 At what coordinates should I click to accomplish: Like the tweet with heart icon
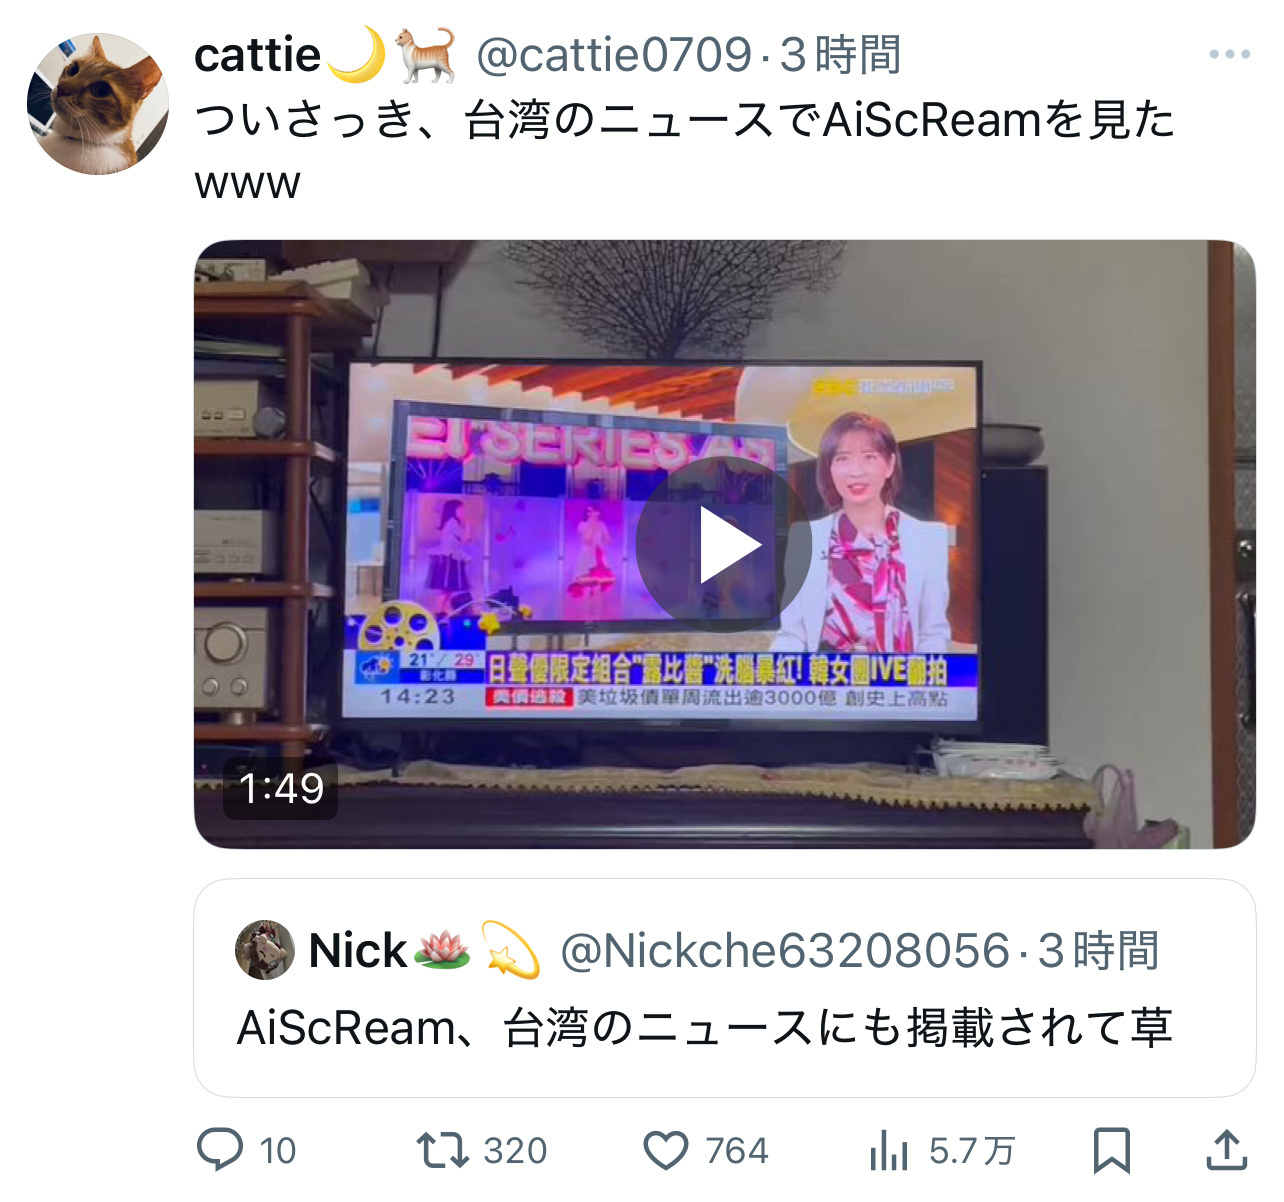[x=665, y=1151]
